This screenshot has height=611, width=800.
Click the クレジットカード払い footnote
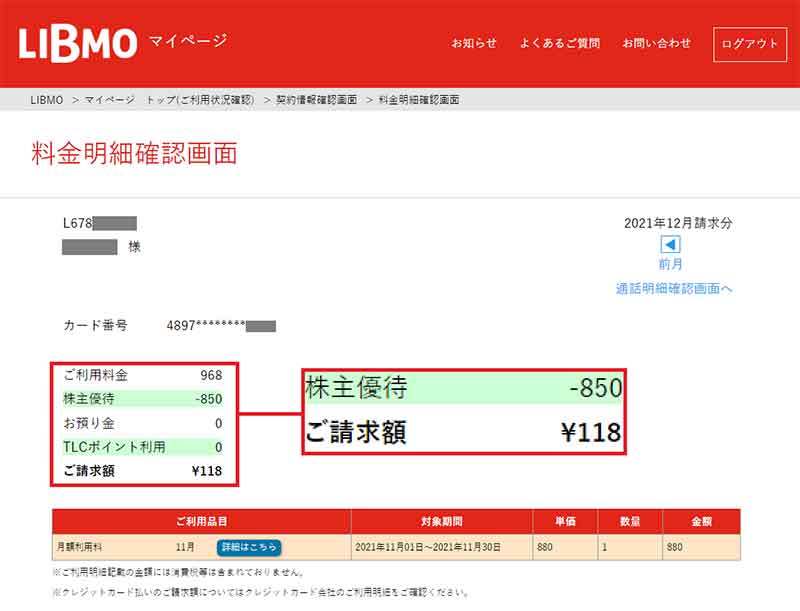click(x=260, y=593)
